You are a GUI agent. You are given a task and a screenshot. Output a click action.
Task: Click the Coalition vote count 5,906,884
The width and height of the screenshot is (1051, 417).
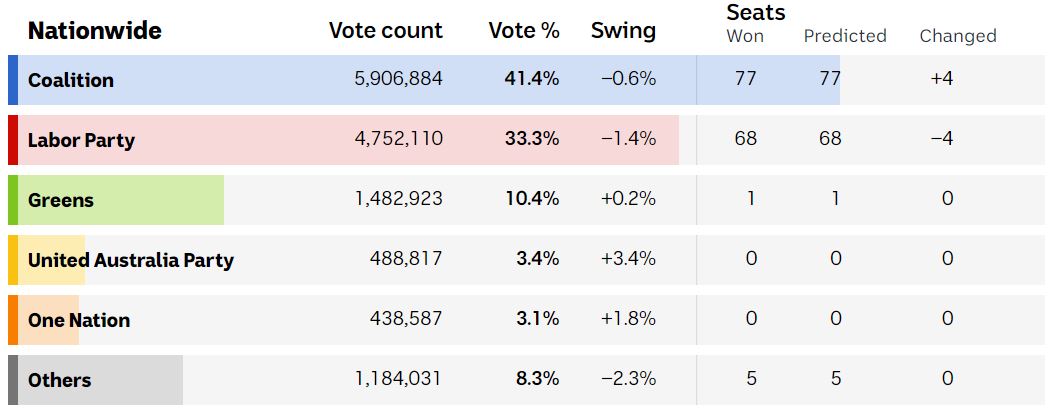coord(398,80)
